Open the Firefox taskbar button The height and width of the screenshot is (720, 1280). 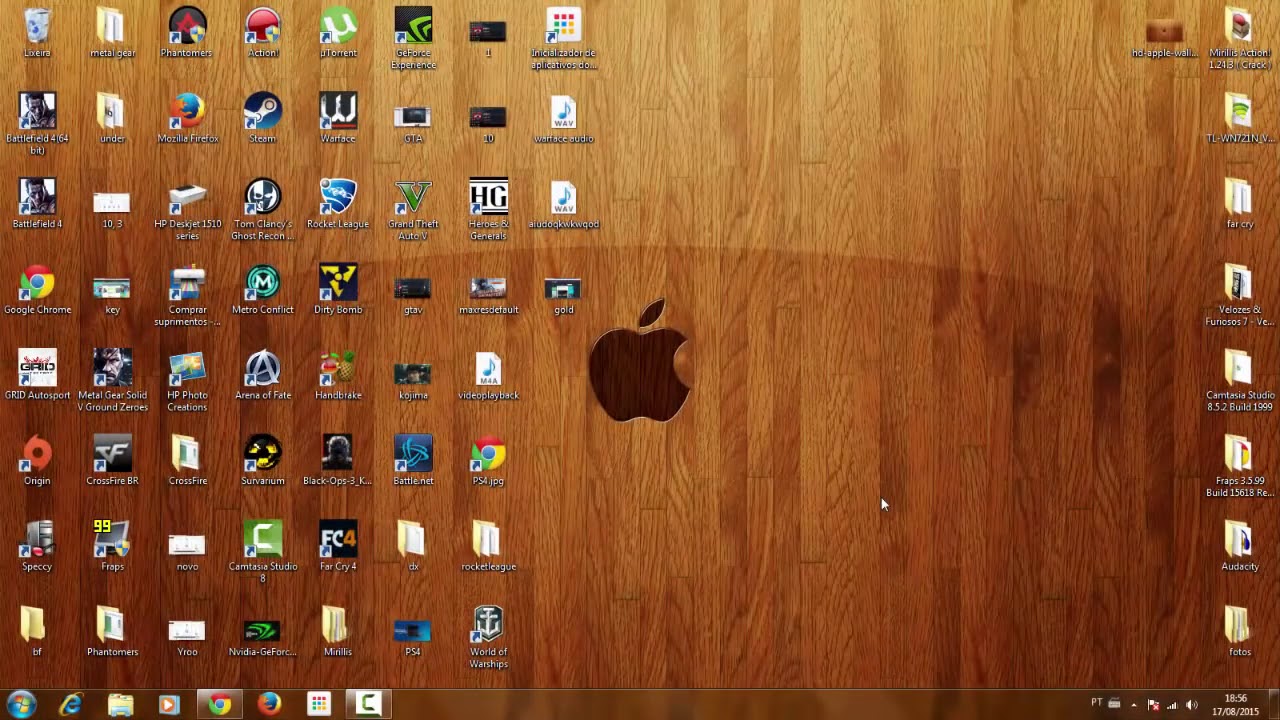268,704
